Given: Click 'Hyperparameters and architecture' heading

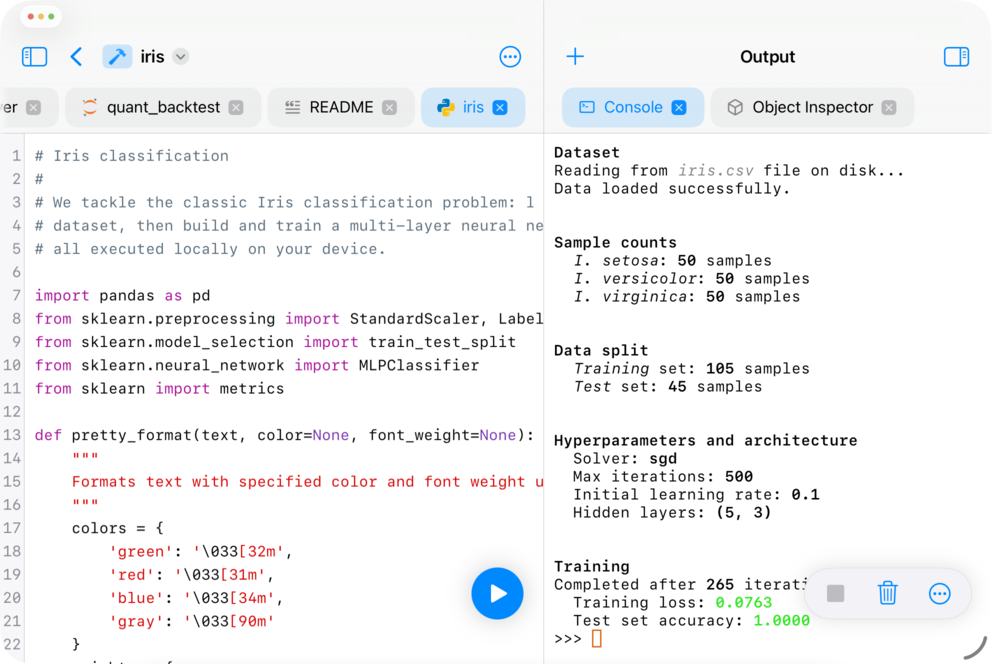Looking at the screenshot, I should pos(705,441).
